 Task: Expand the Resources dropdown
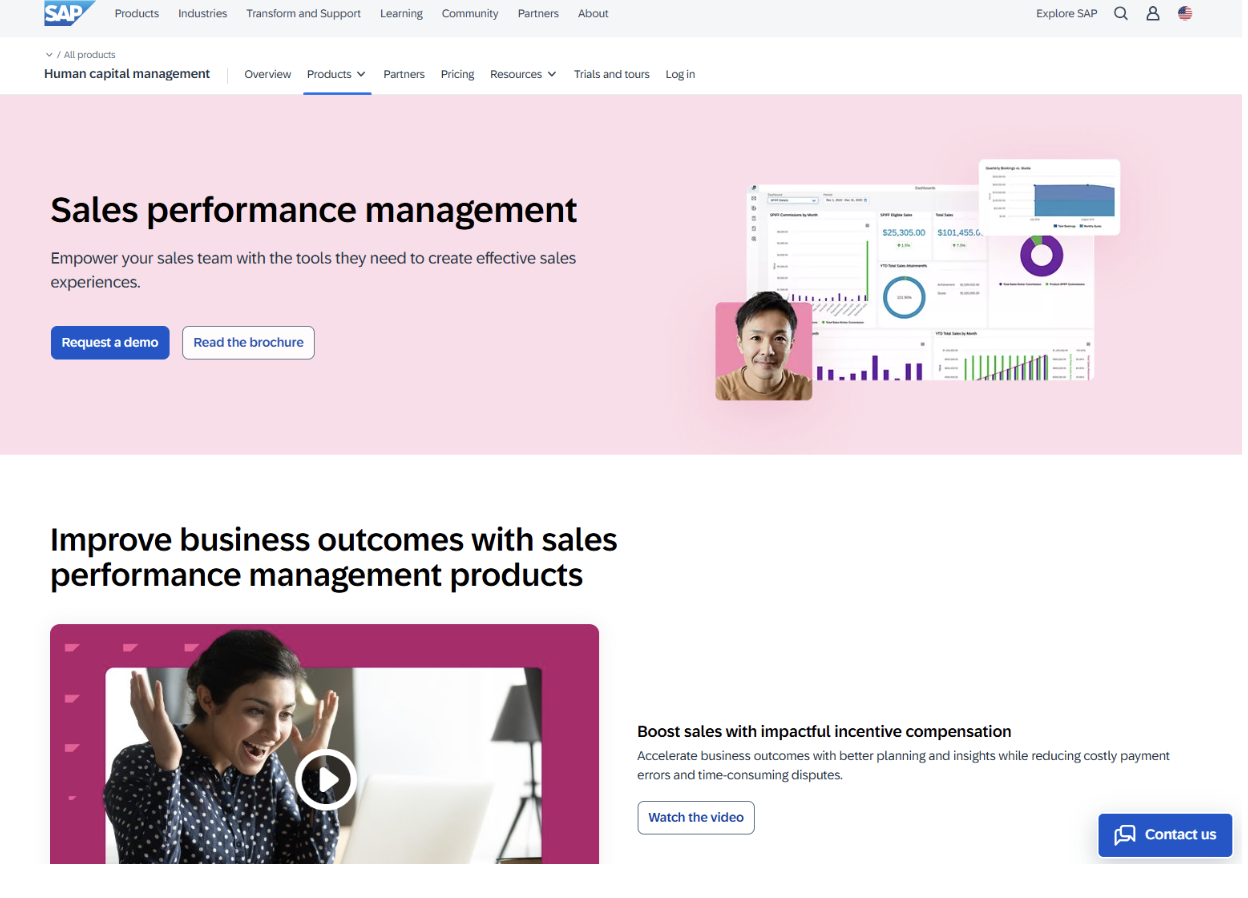coord(522,74)
